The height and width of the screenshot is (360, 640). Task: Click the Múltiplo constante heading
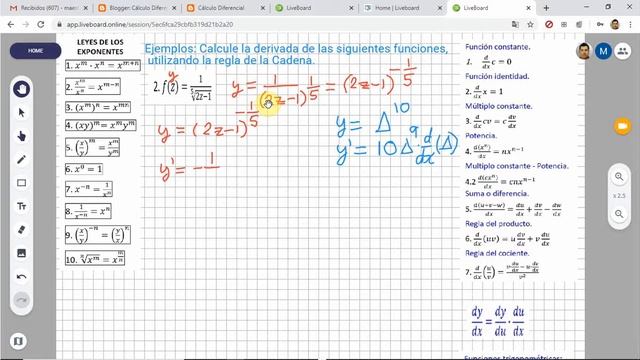tap(498, 106)
